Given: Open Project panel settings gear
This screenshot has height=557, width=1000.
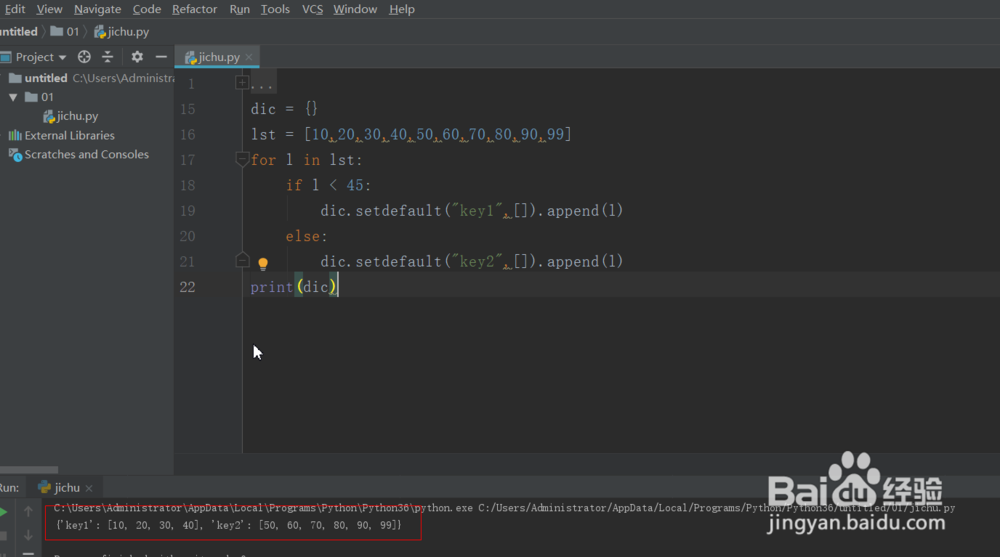Looking at the screenshot, I should (137, 57).
